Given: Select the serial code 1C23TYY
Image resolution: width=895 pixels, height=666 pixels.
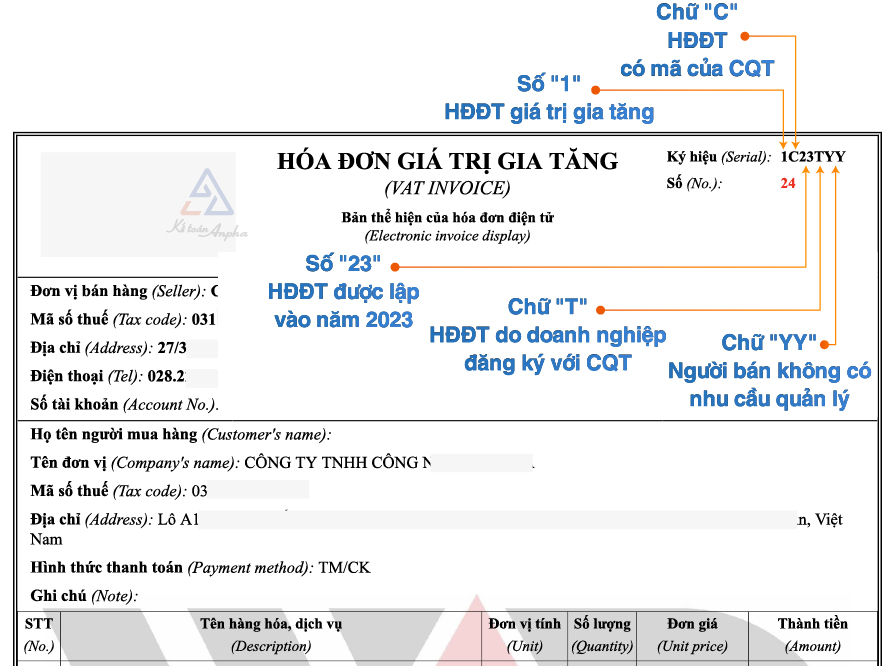Looking at the screenshot, I should [x=813, y=157].
